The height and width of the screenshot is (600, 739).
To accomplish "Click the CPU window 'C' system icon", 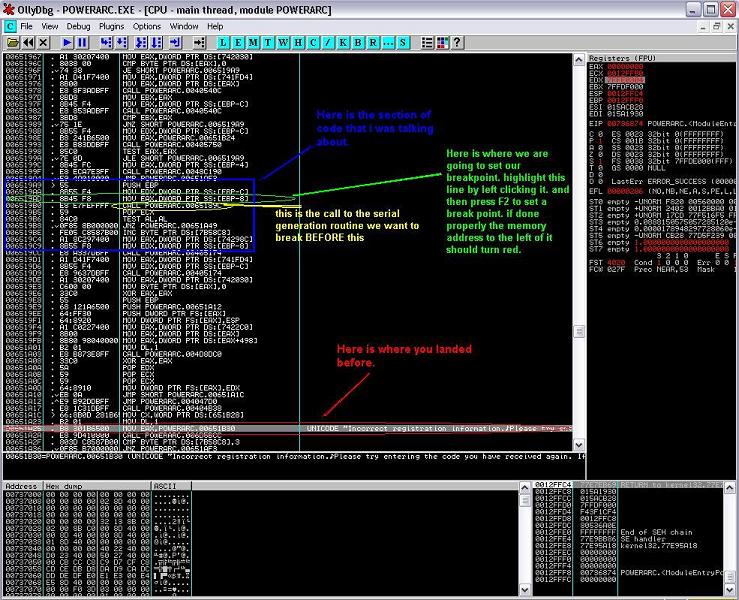I will 10,26.
